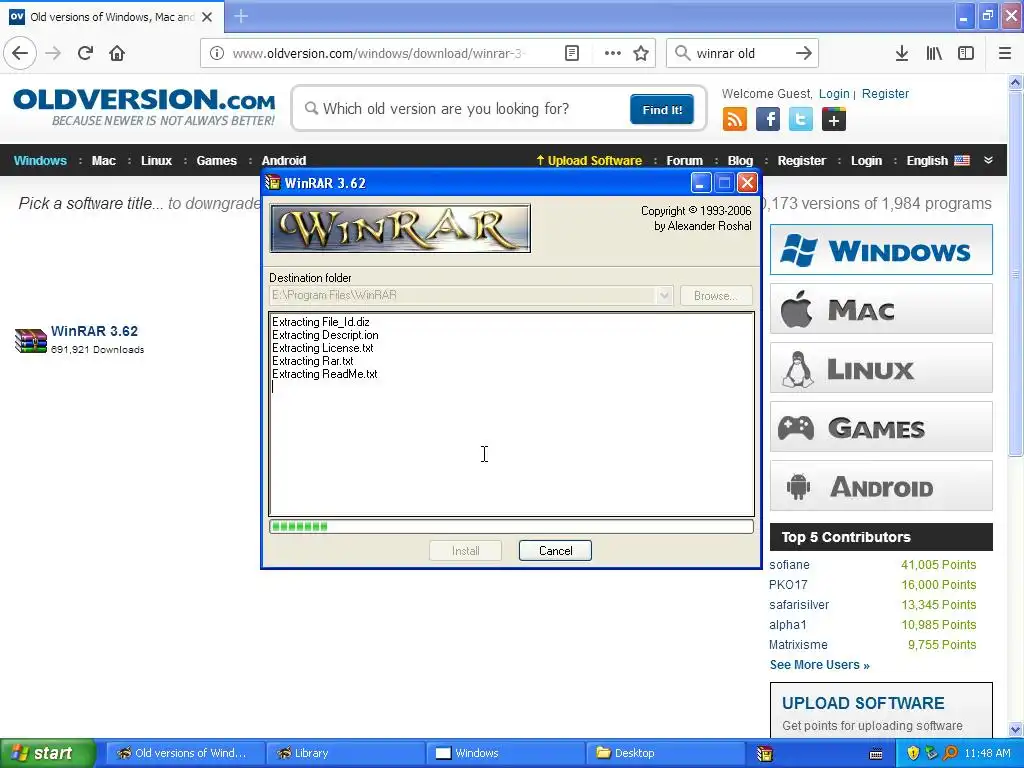Open Blog in the navigation bar
The height and width of the screenshot is (768, 1024).
coord(741,161)
